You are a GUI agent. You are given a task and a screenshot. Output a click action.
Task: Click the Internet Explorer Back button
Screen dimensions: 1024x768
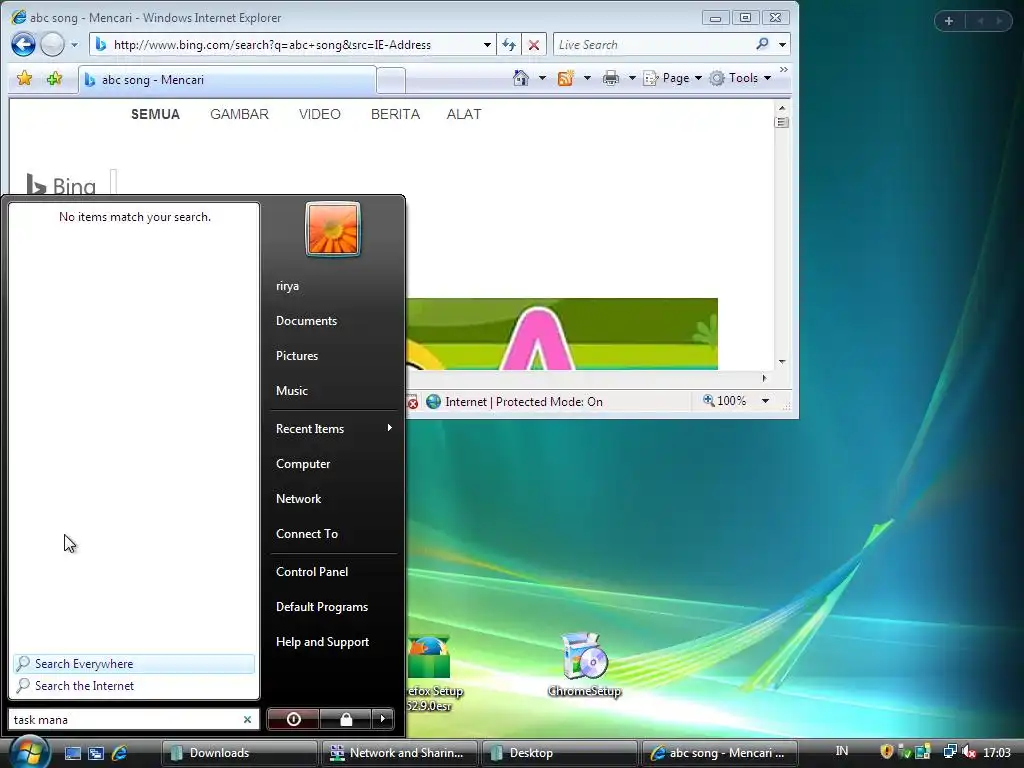click(23, 44)
